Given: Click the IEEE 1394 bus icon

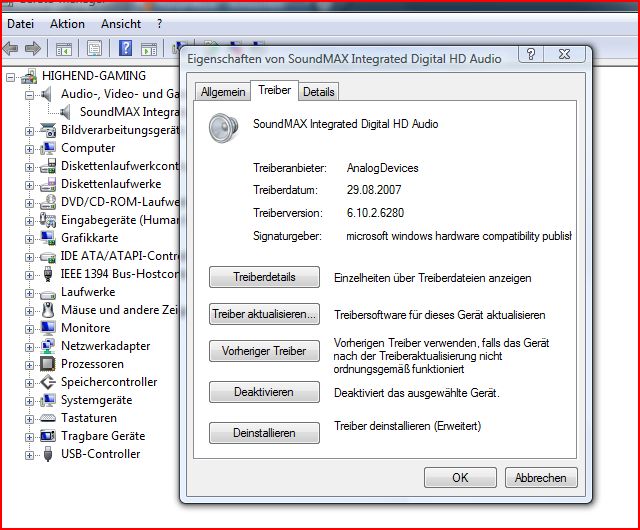Looking at the screenshot, I should 48,274.
